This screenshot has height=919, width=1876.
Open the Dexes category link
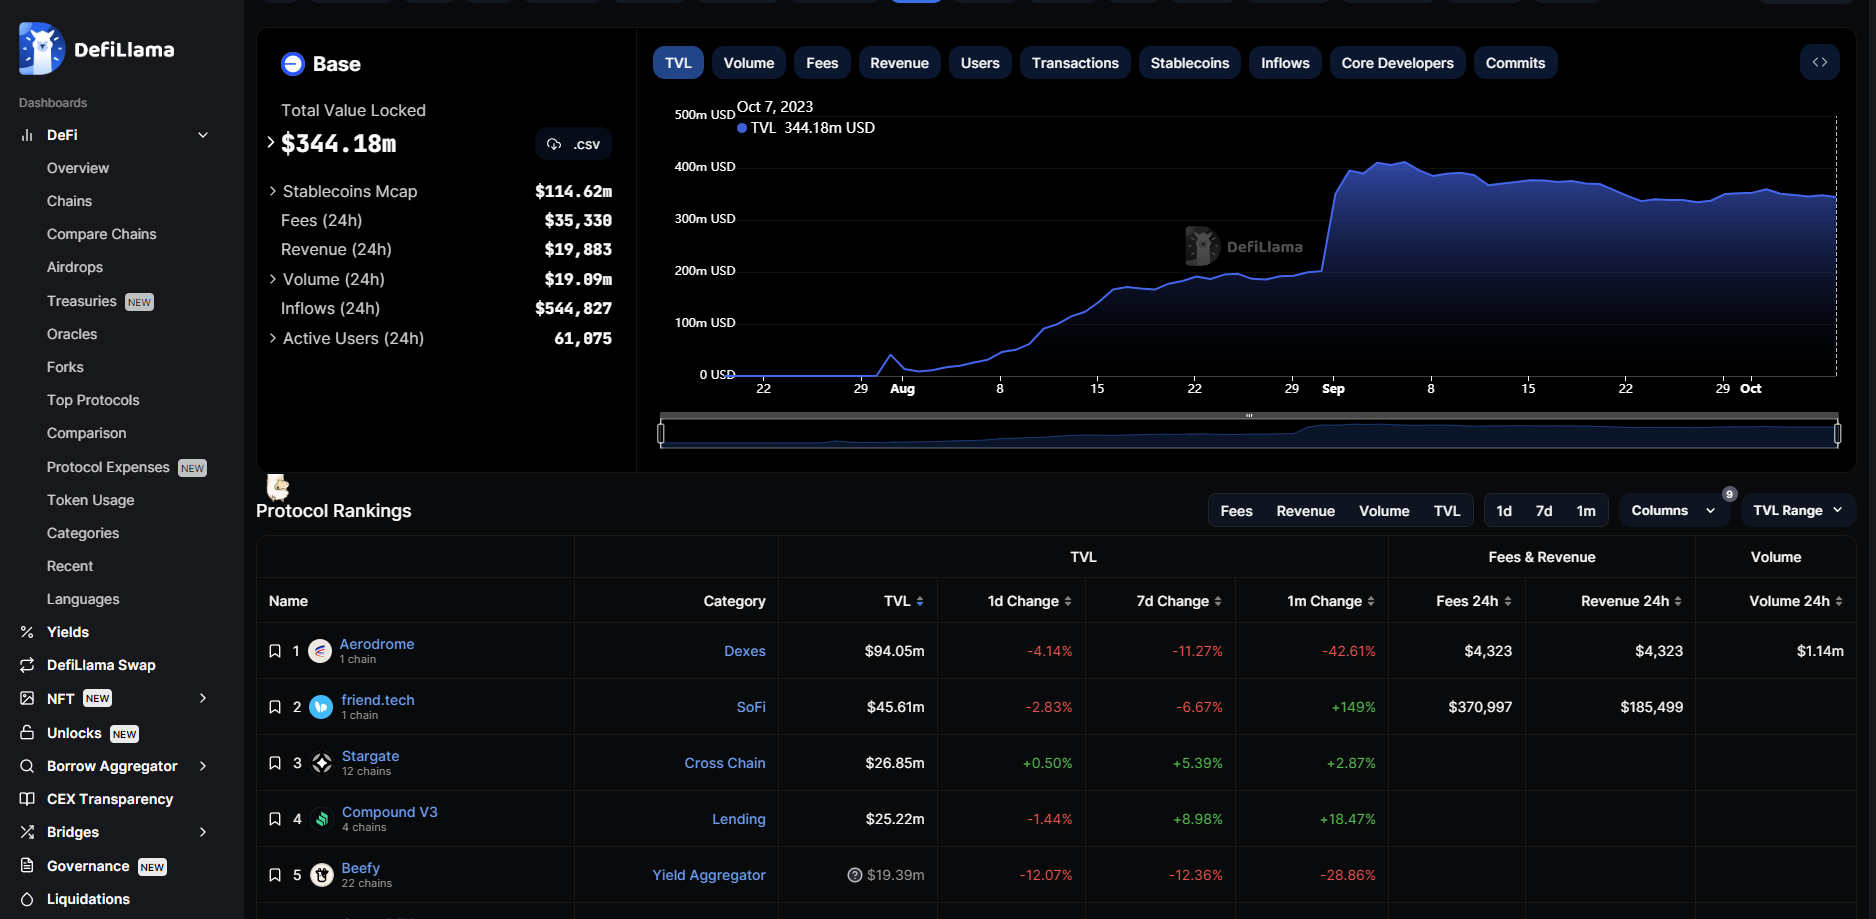(x=745, y=651)
